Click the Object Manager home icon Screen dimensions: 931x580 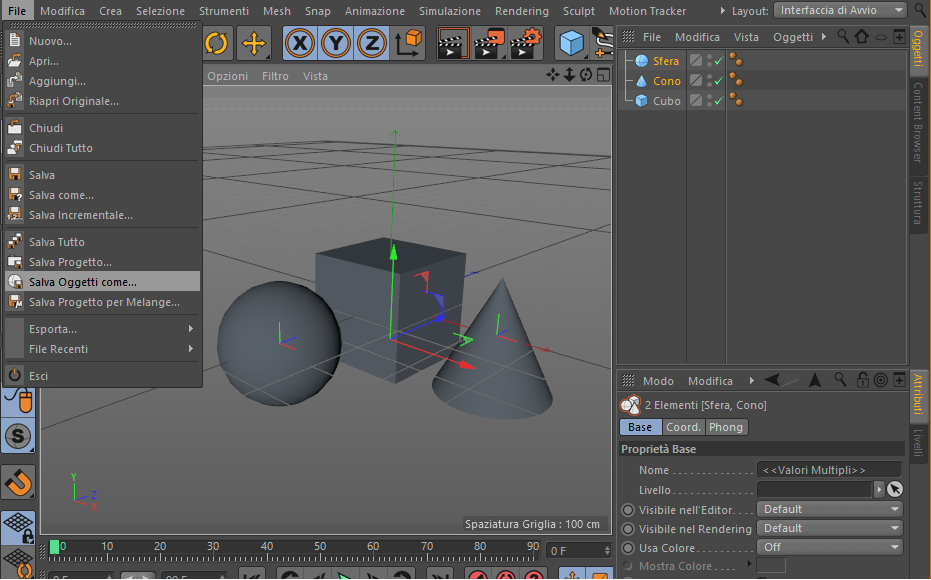coord(862,37)
